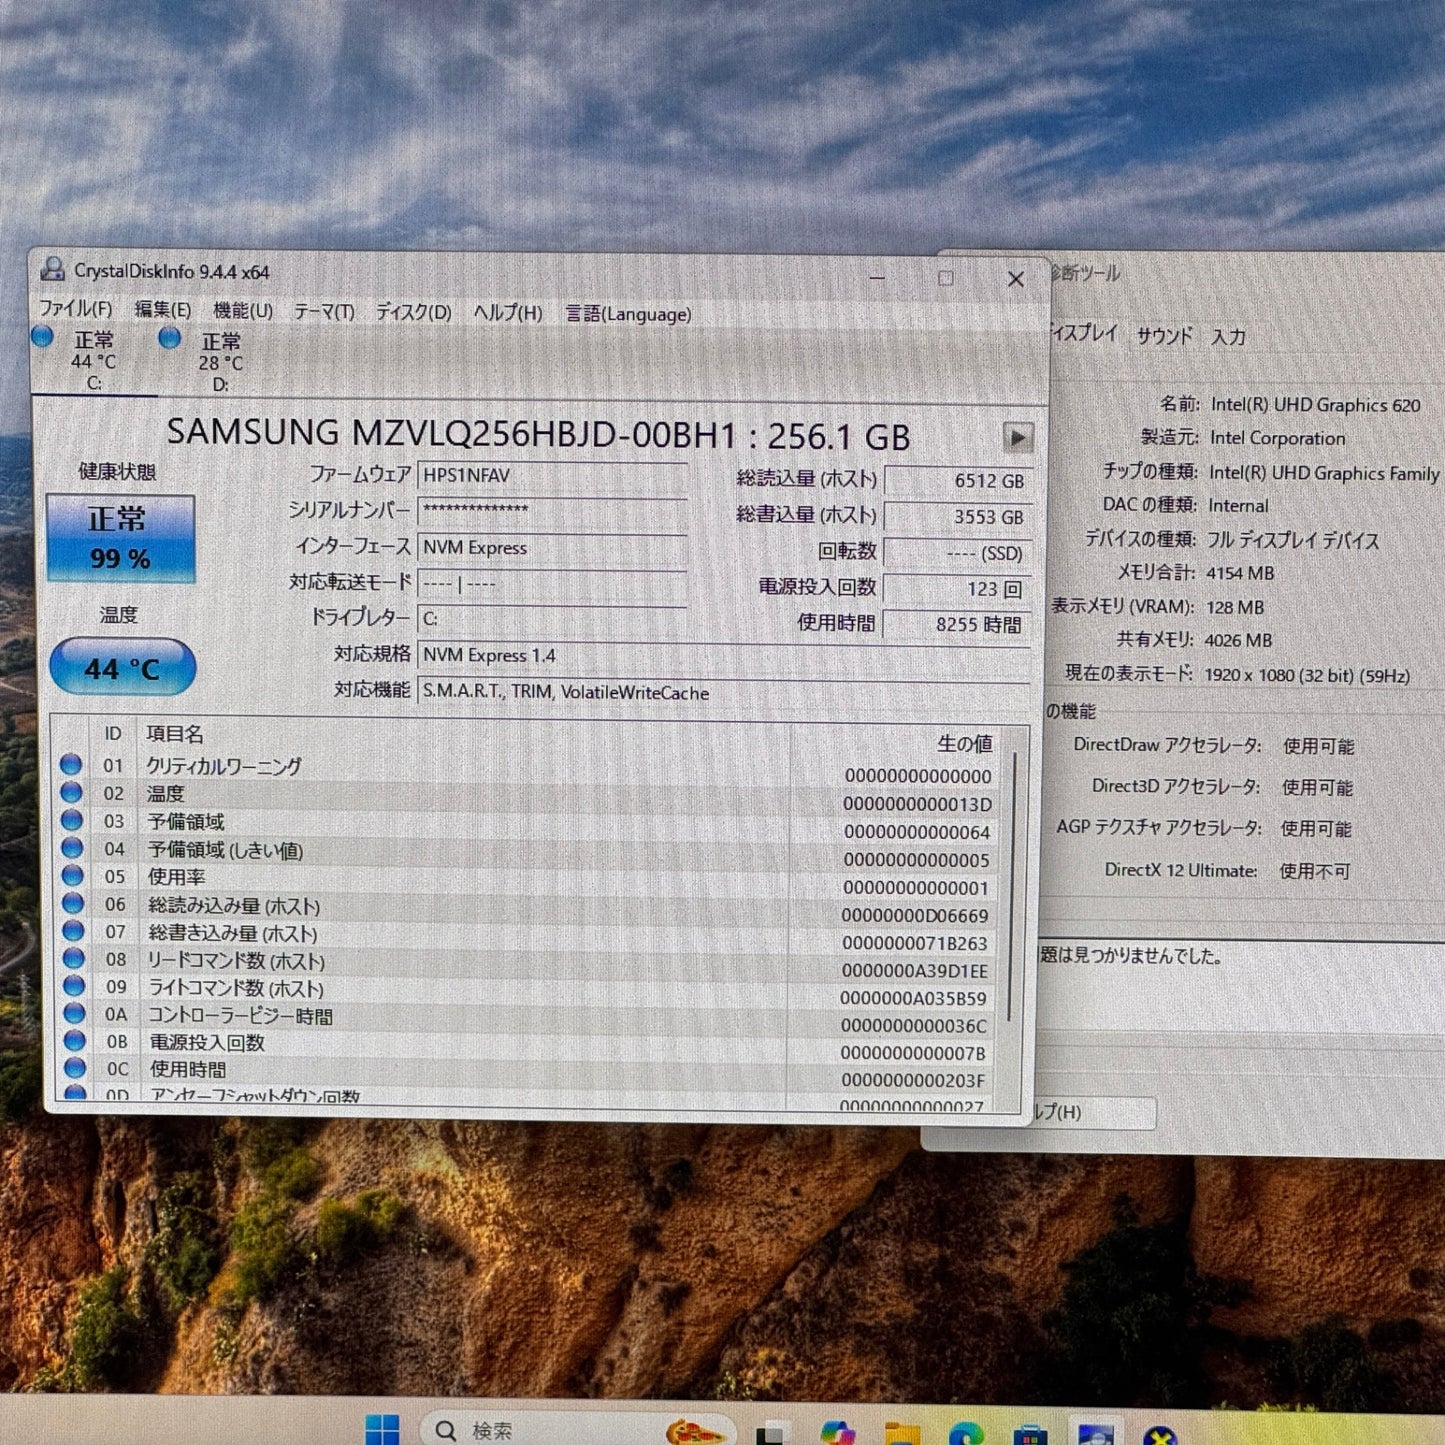The image size is (1445, 1445).
Task: Open the Task View taskbar icon
Action: pyautogui.click(x=770, y=1433)
